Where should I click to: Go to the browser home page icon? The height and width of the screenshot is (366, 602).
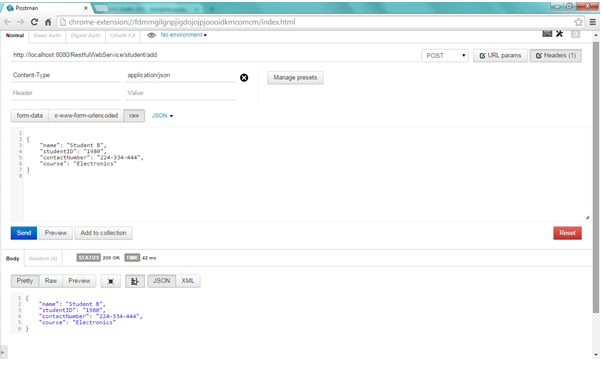pyautogui.click(x=48, y=22)
